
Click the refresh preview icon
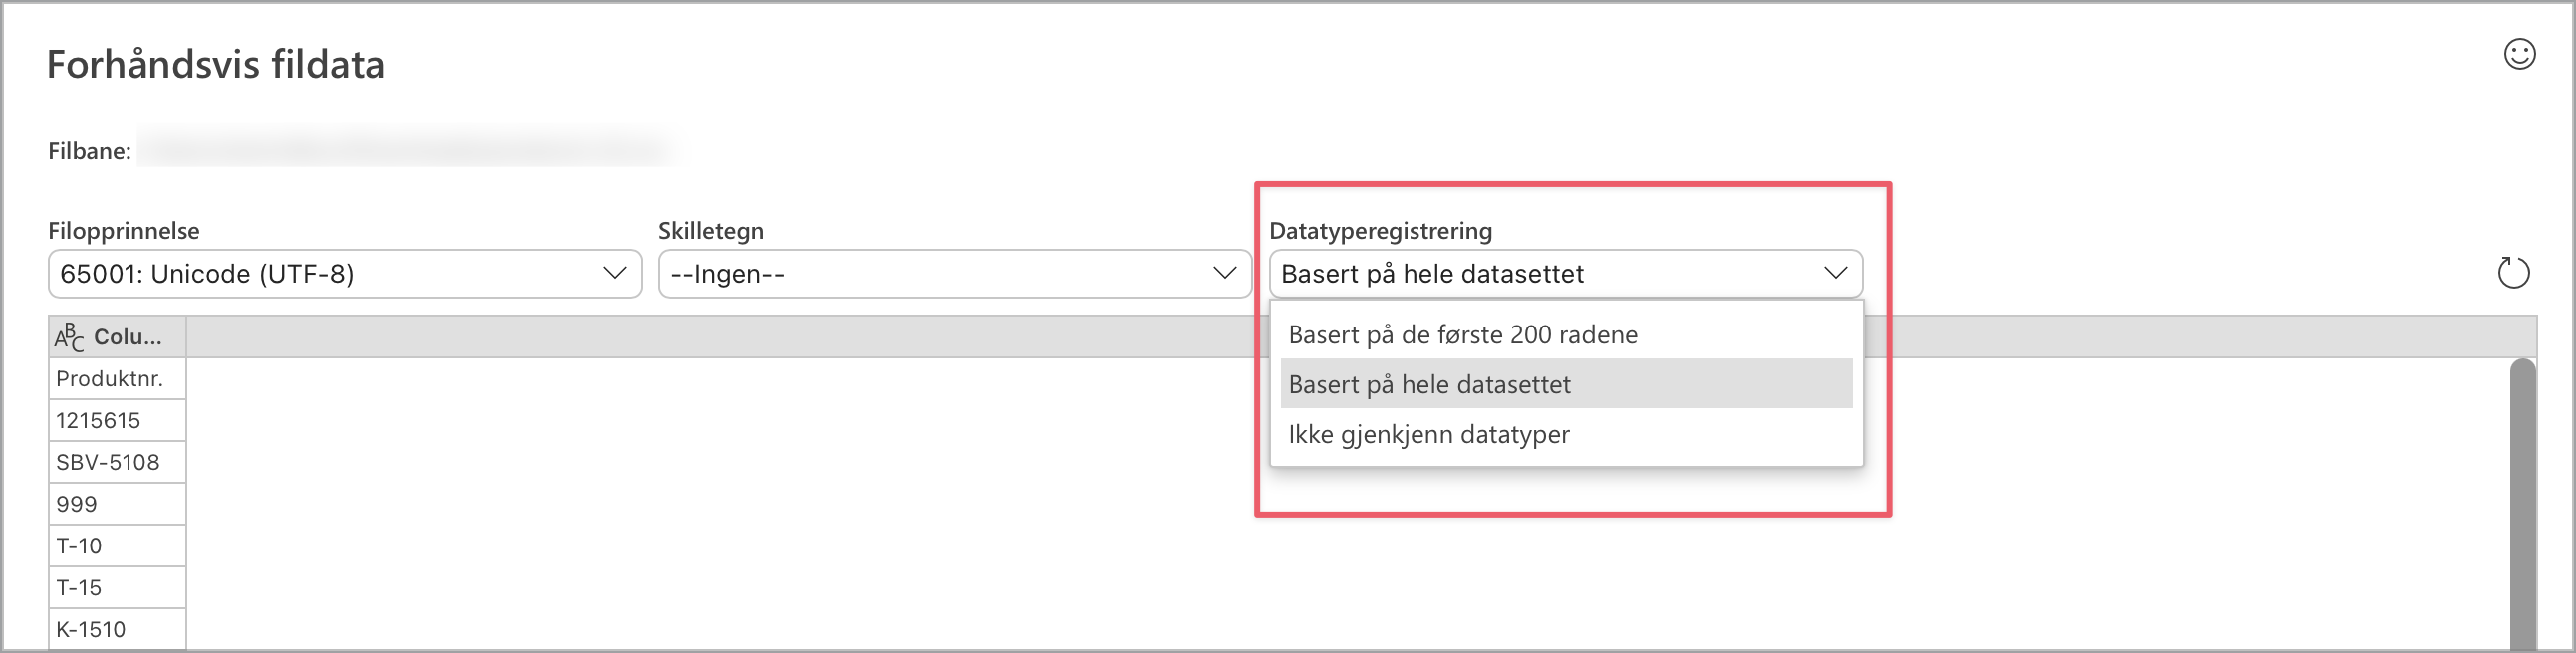point(2512,273)
